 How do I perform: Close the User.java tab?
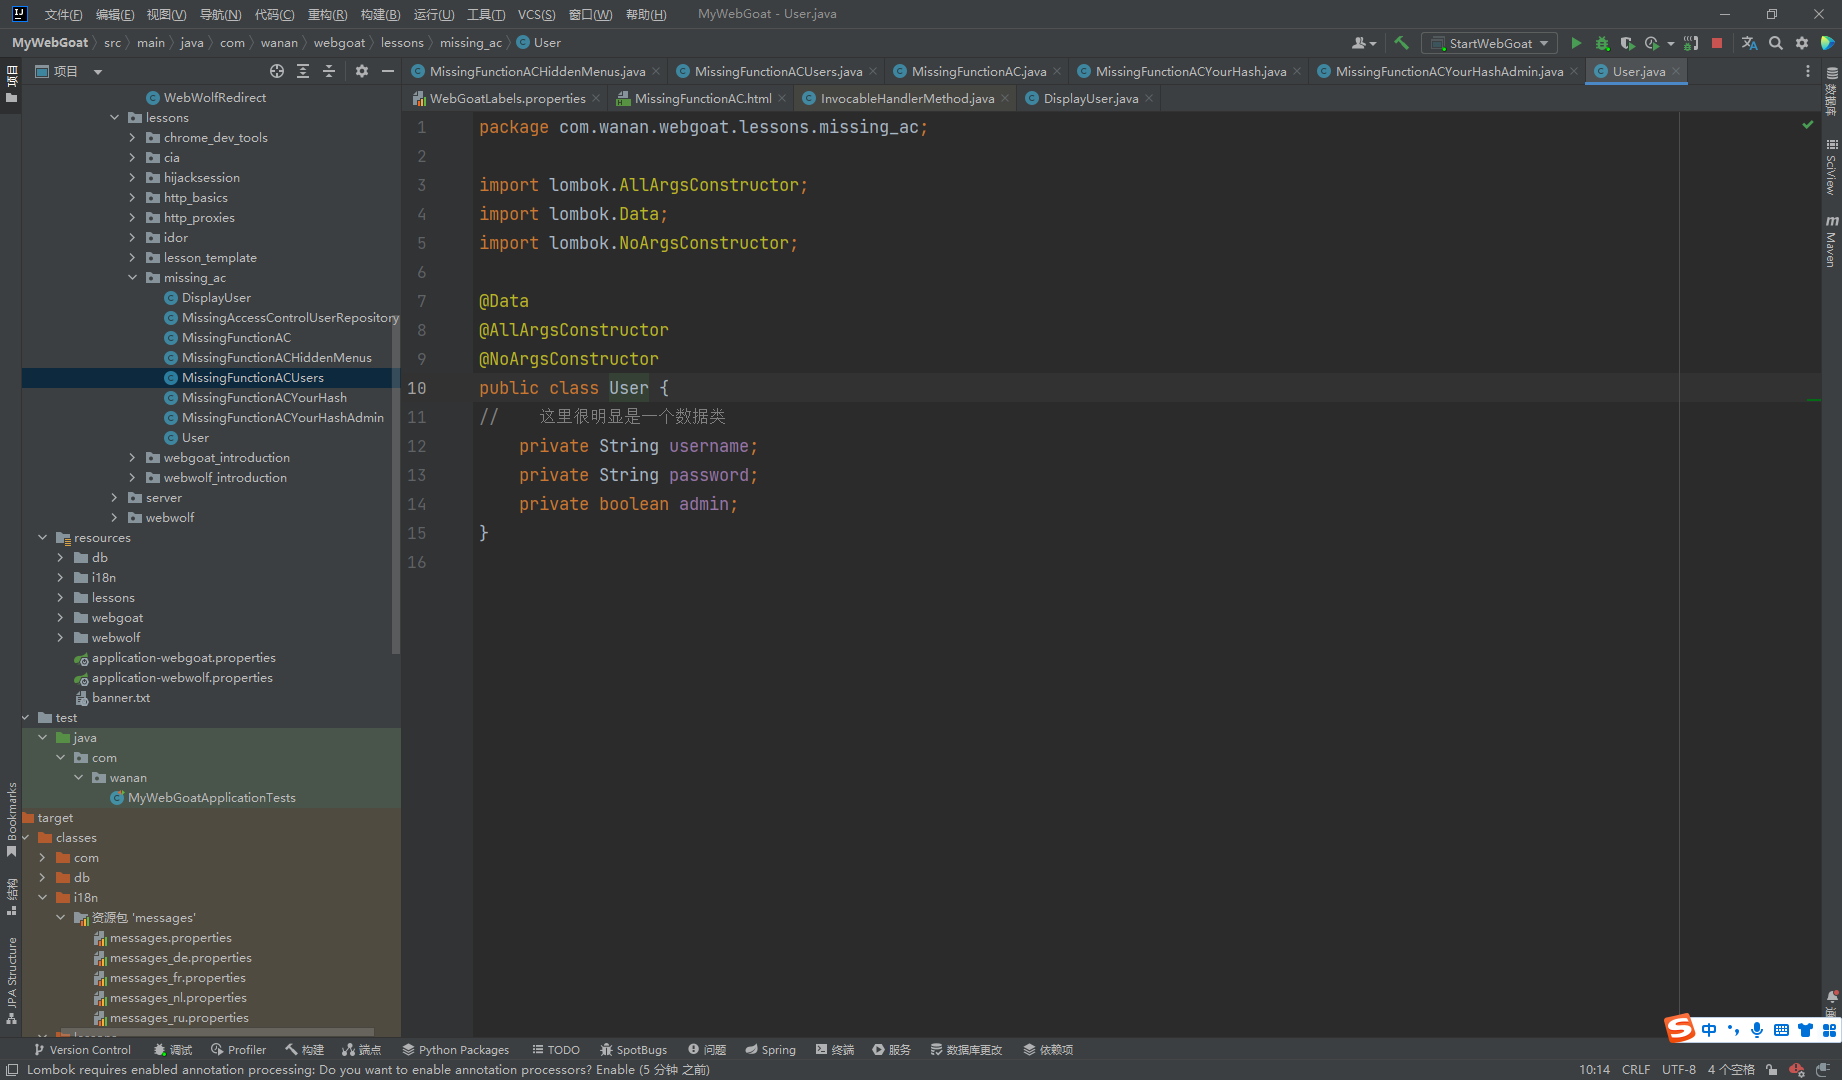click(1676, 71)
